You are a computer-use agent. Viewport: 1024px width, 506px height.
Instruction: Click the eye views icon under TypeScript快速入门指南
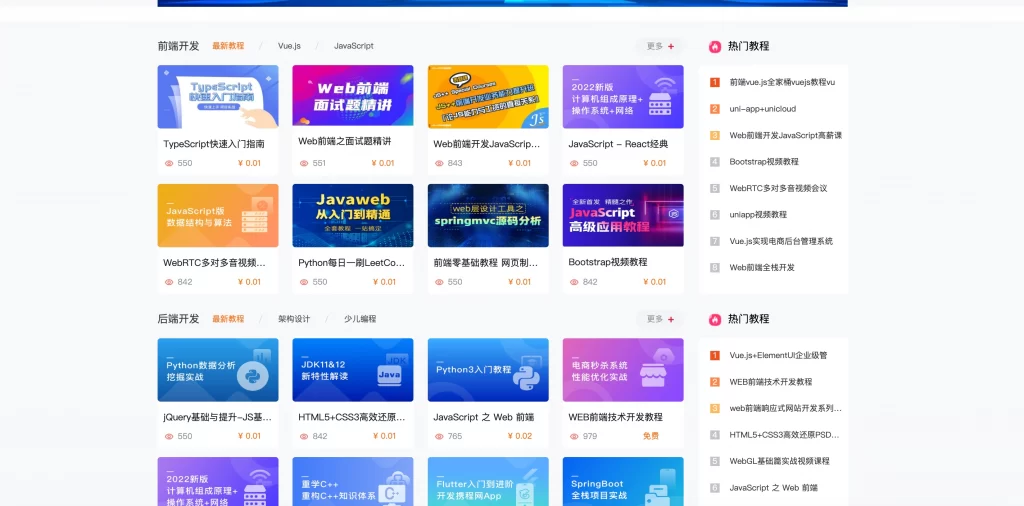coord(168,163)
